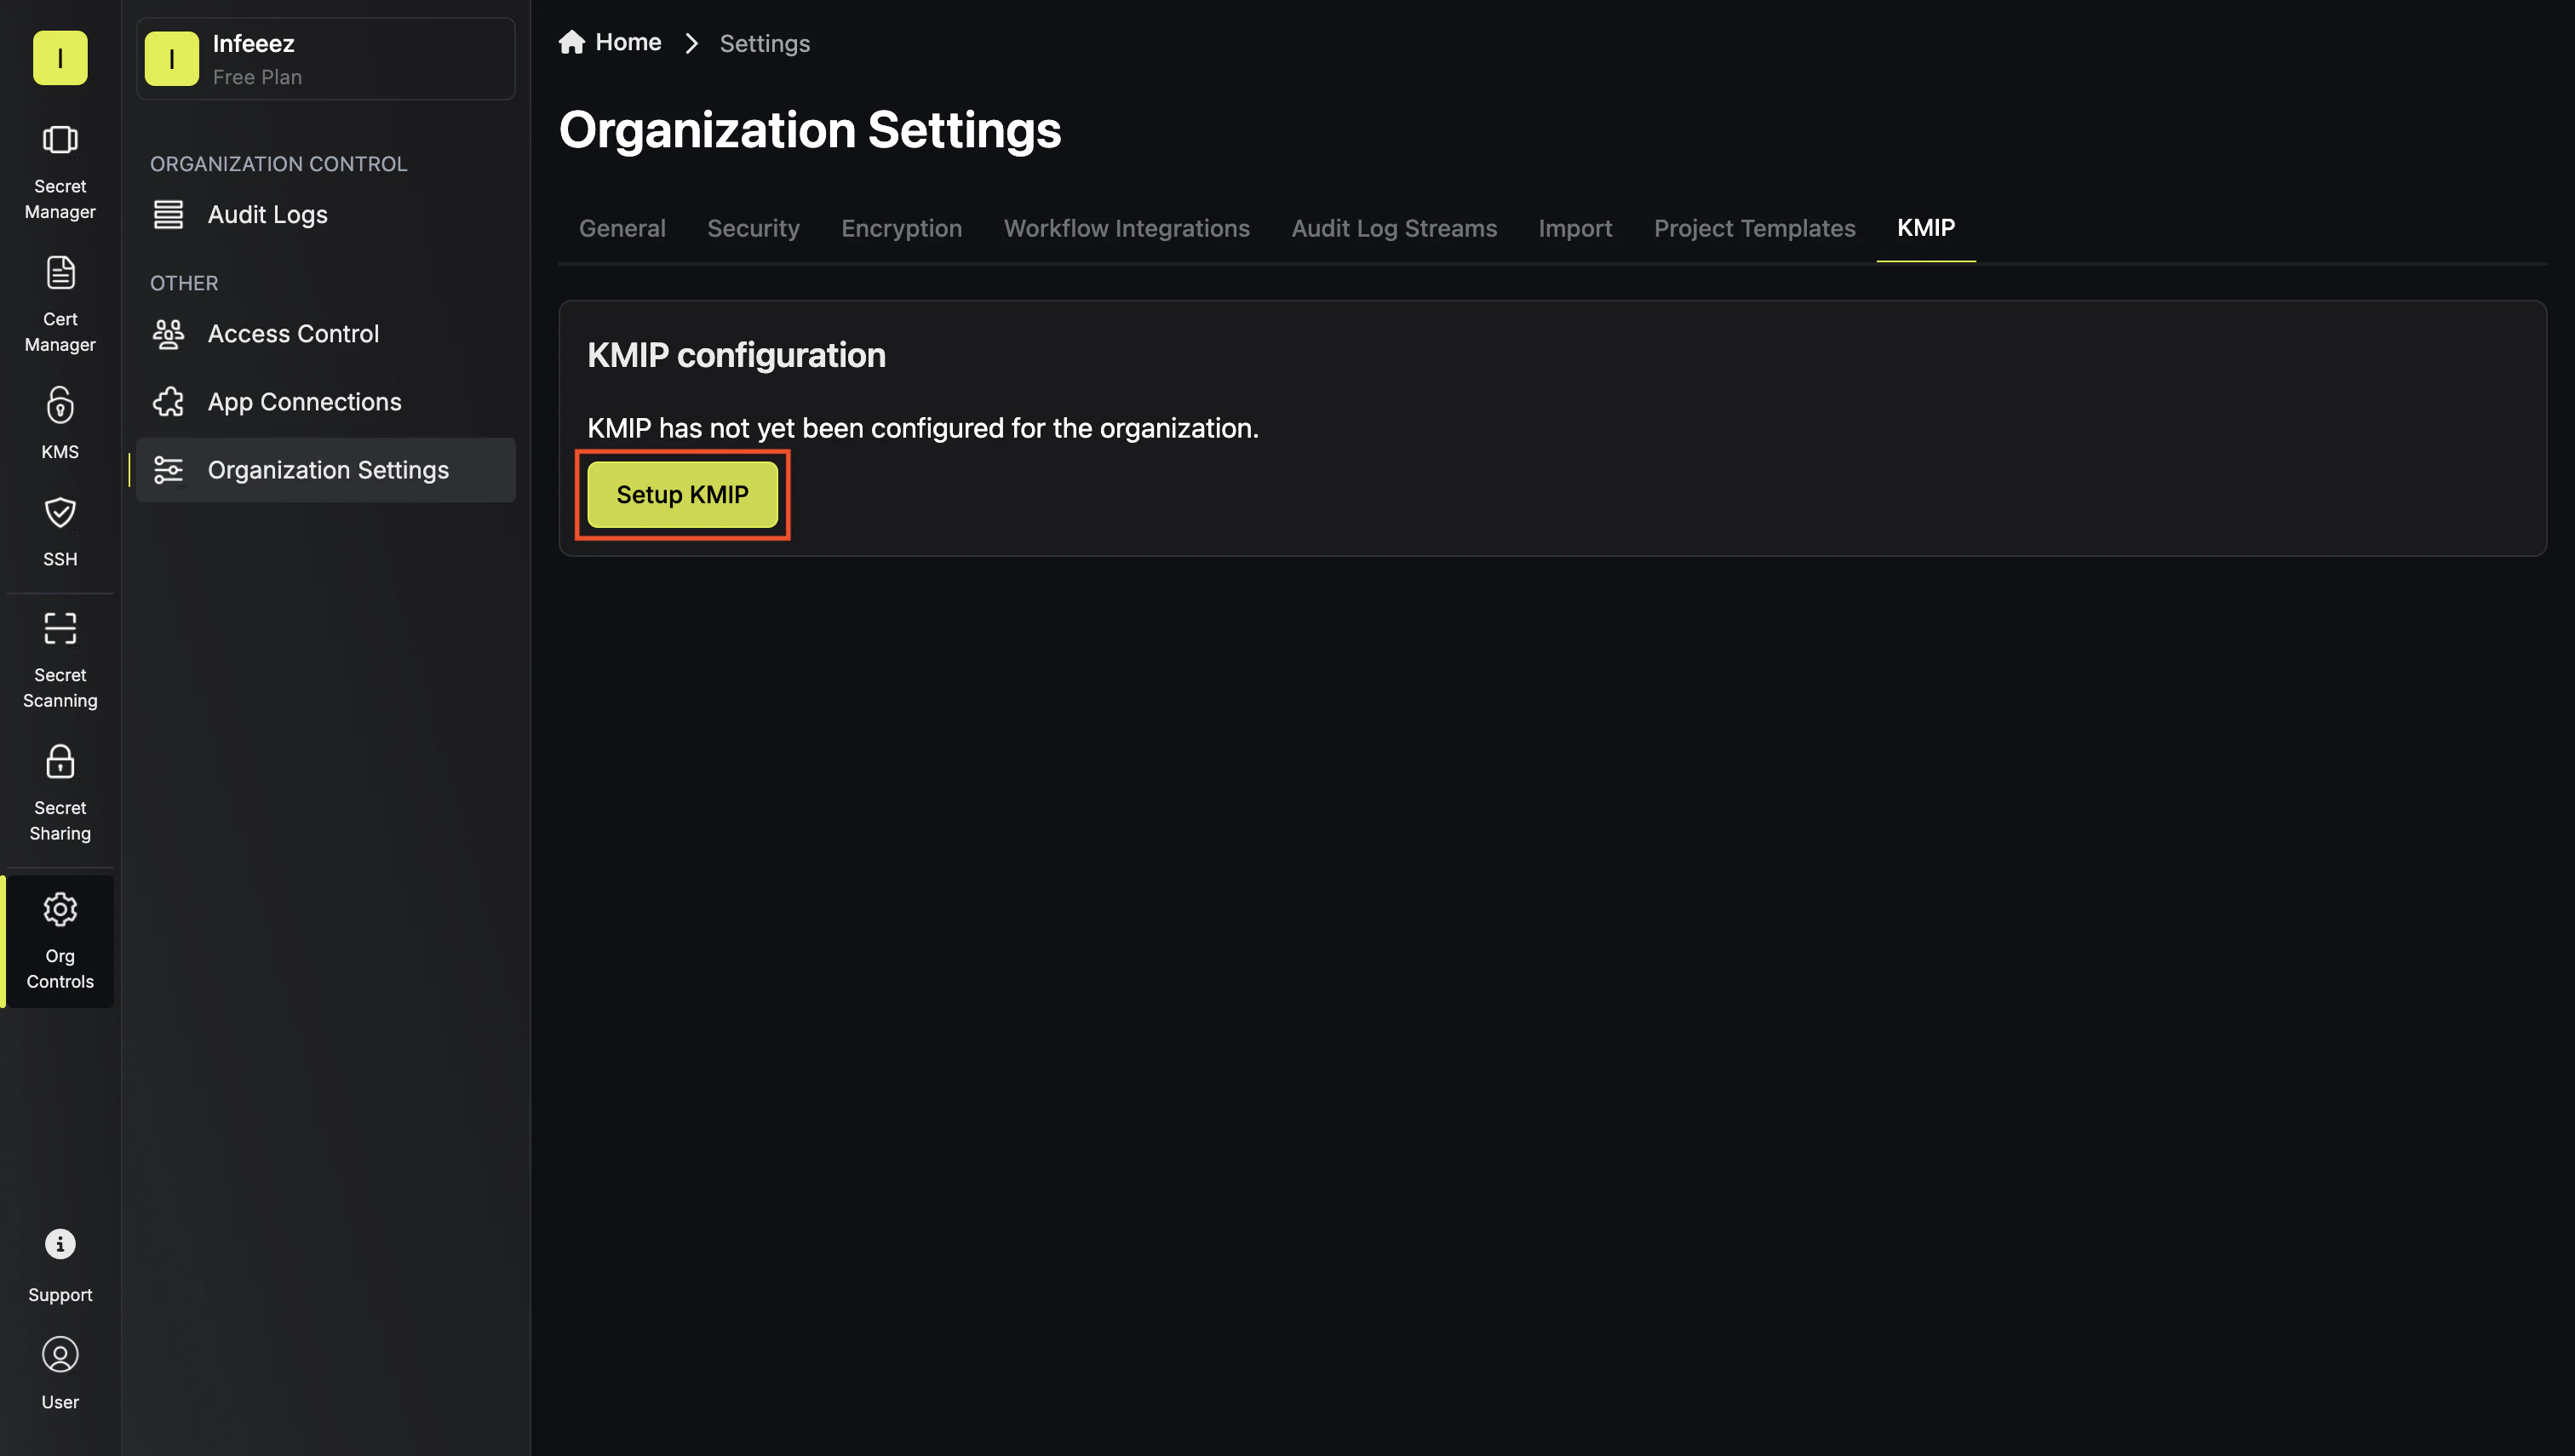2575x1456 pixels.
Task: Switch to the Security tab
Action: point(753,228)
